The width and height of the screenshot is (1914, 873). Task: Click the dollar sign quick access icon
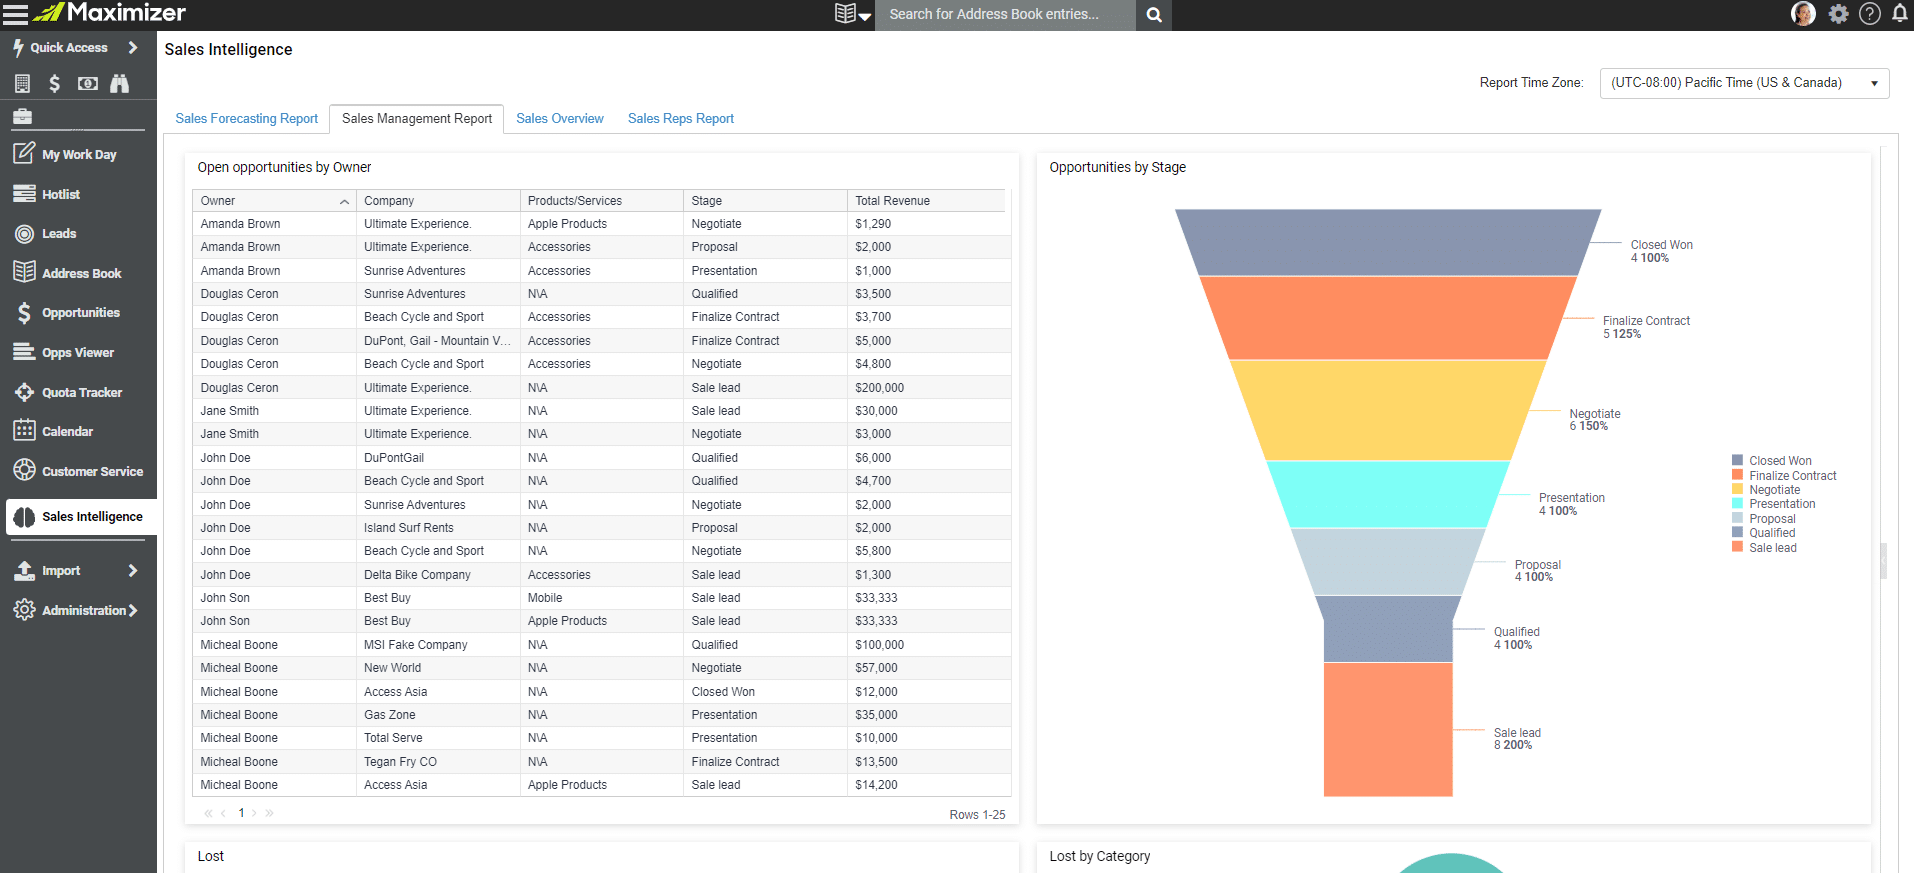point(54,84)
